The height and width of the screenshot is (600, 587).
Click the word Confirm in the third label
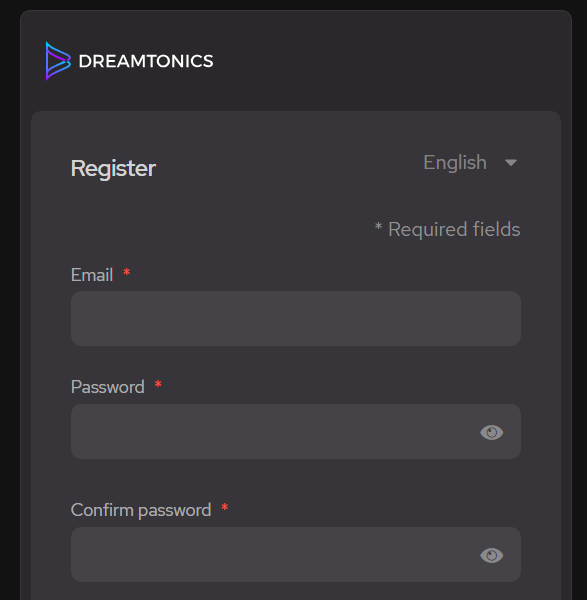click(102, 510)
